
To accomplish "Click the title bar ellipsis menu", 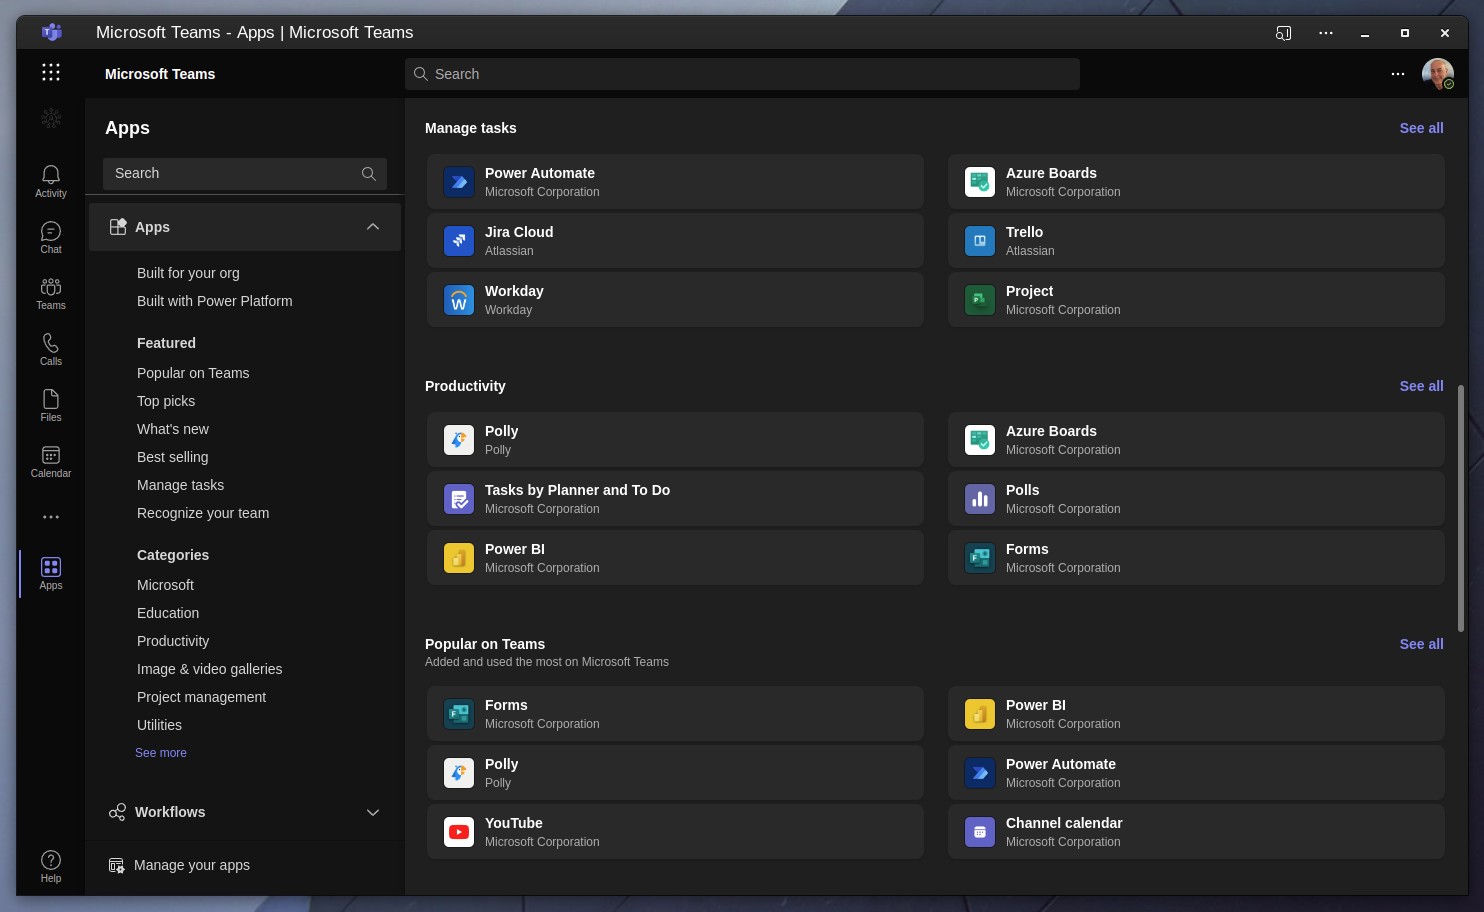I will tap(1326, 33).
